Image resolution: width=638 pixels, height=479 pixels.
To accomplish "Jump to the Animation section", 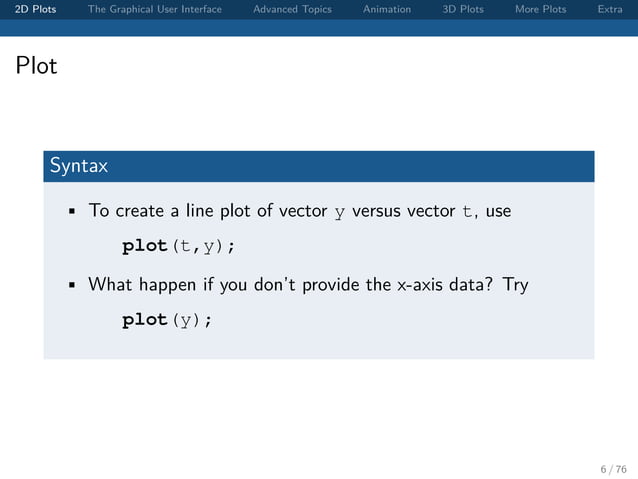I will pos(387,9).
